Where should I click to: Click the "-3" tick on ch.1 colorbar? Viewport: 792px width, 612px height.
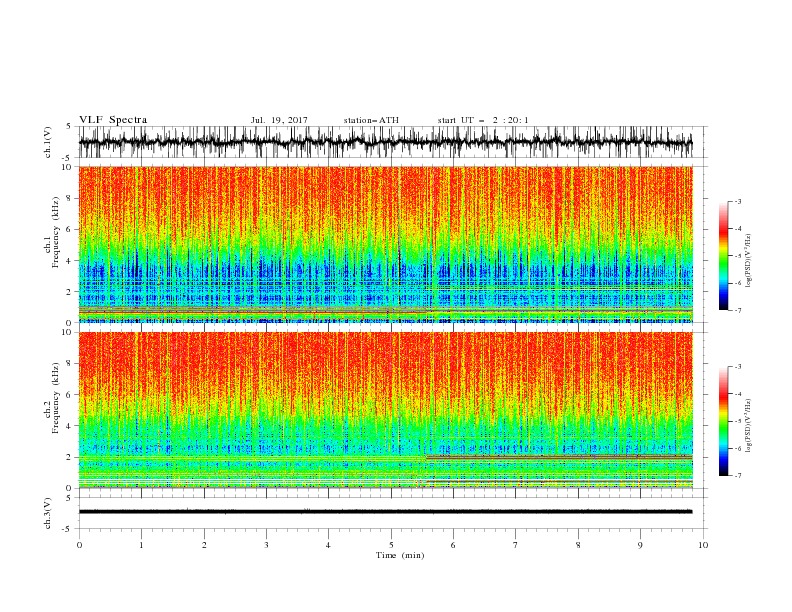(737, 201)
